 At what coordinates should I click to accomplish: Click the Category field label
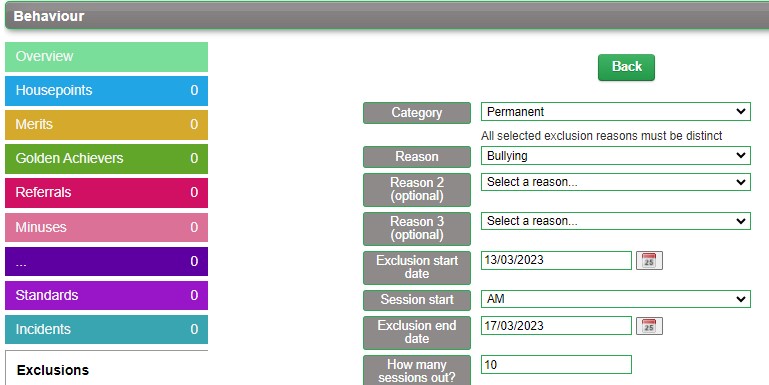coord(417,113)
